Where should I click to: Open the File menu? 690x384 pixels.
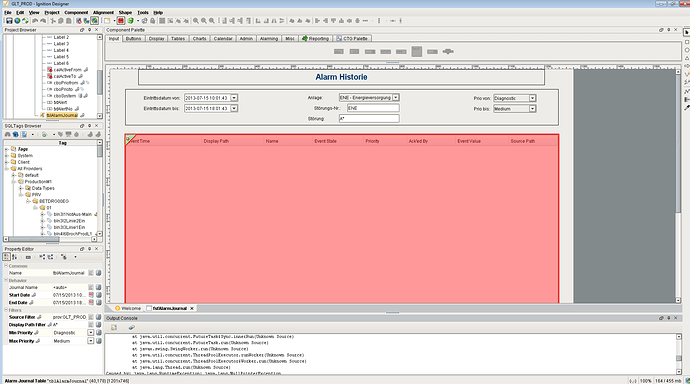pos(8,12)
